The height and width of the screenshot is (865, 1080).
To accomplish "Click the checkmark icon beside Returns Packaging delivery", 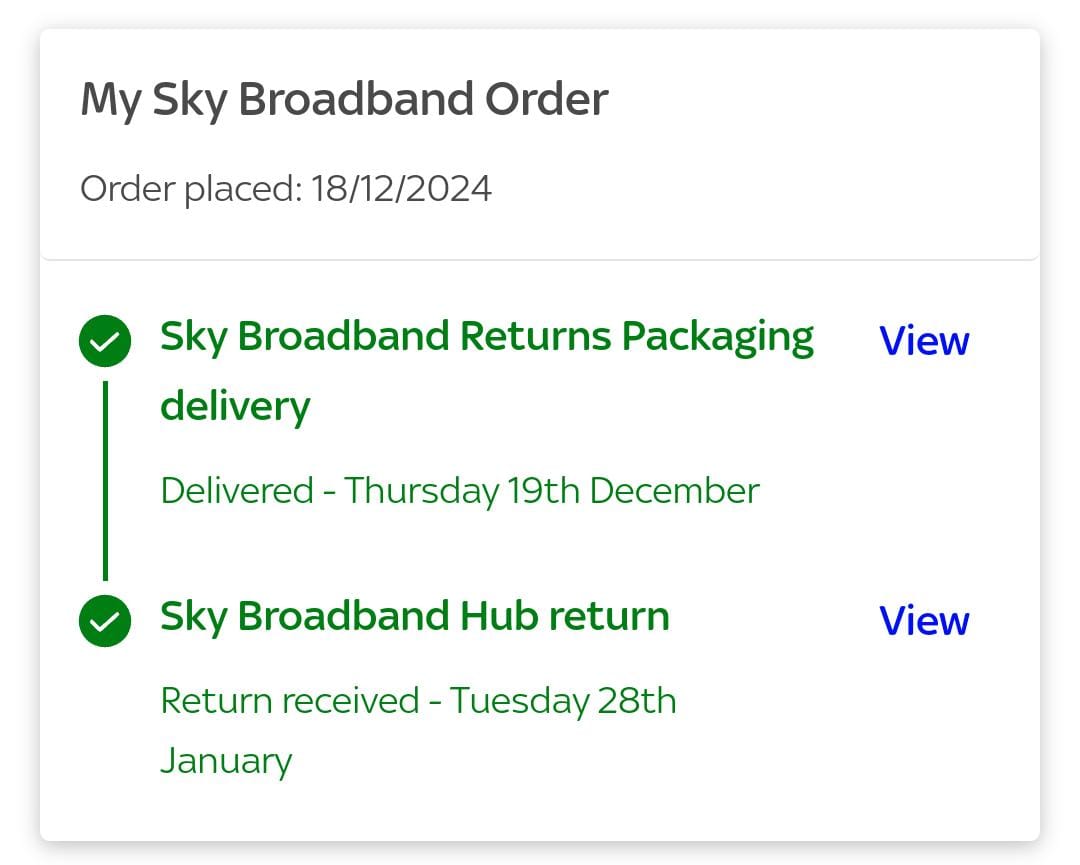I will coord(104,340).
